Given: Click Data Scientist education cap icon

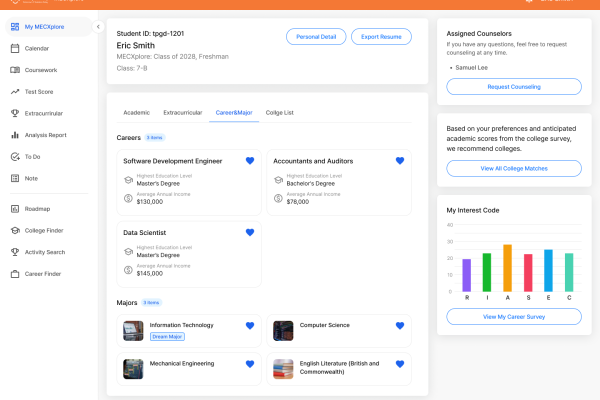Looking at the screenshot, I should click(129, 251).
